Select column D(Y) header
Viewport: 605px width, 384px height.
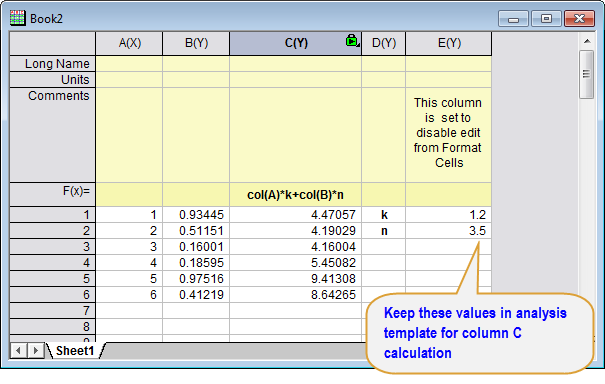384,43
